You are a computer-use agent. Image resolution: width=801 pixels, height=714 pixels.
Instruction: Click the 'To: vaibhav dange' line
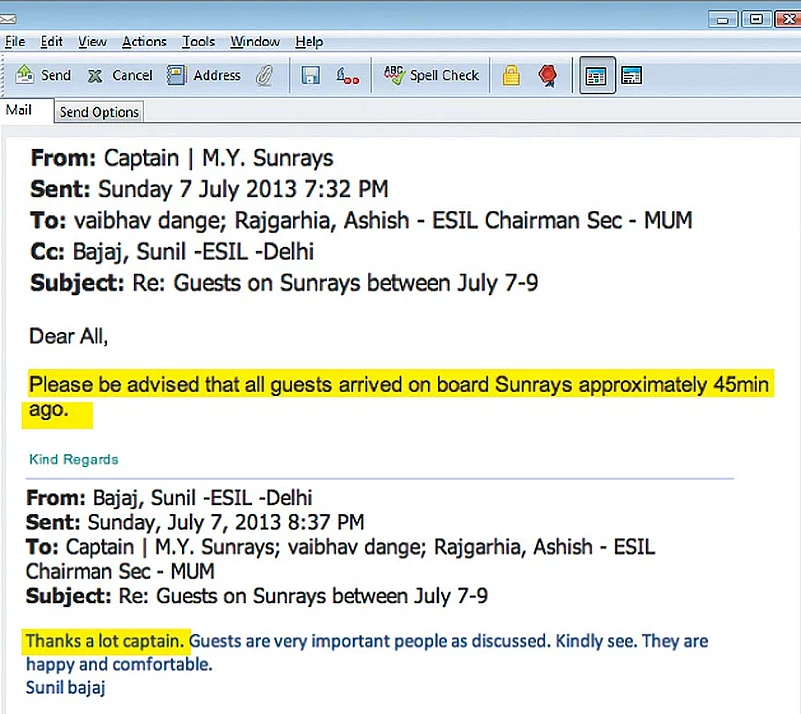click(361, 221)
